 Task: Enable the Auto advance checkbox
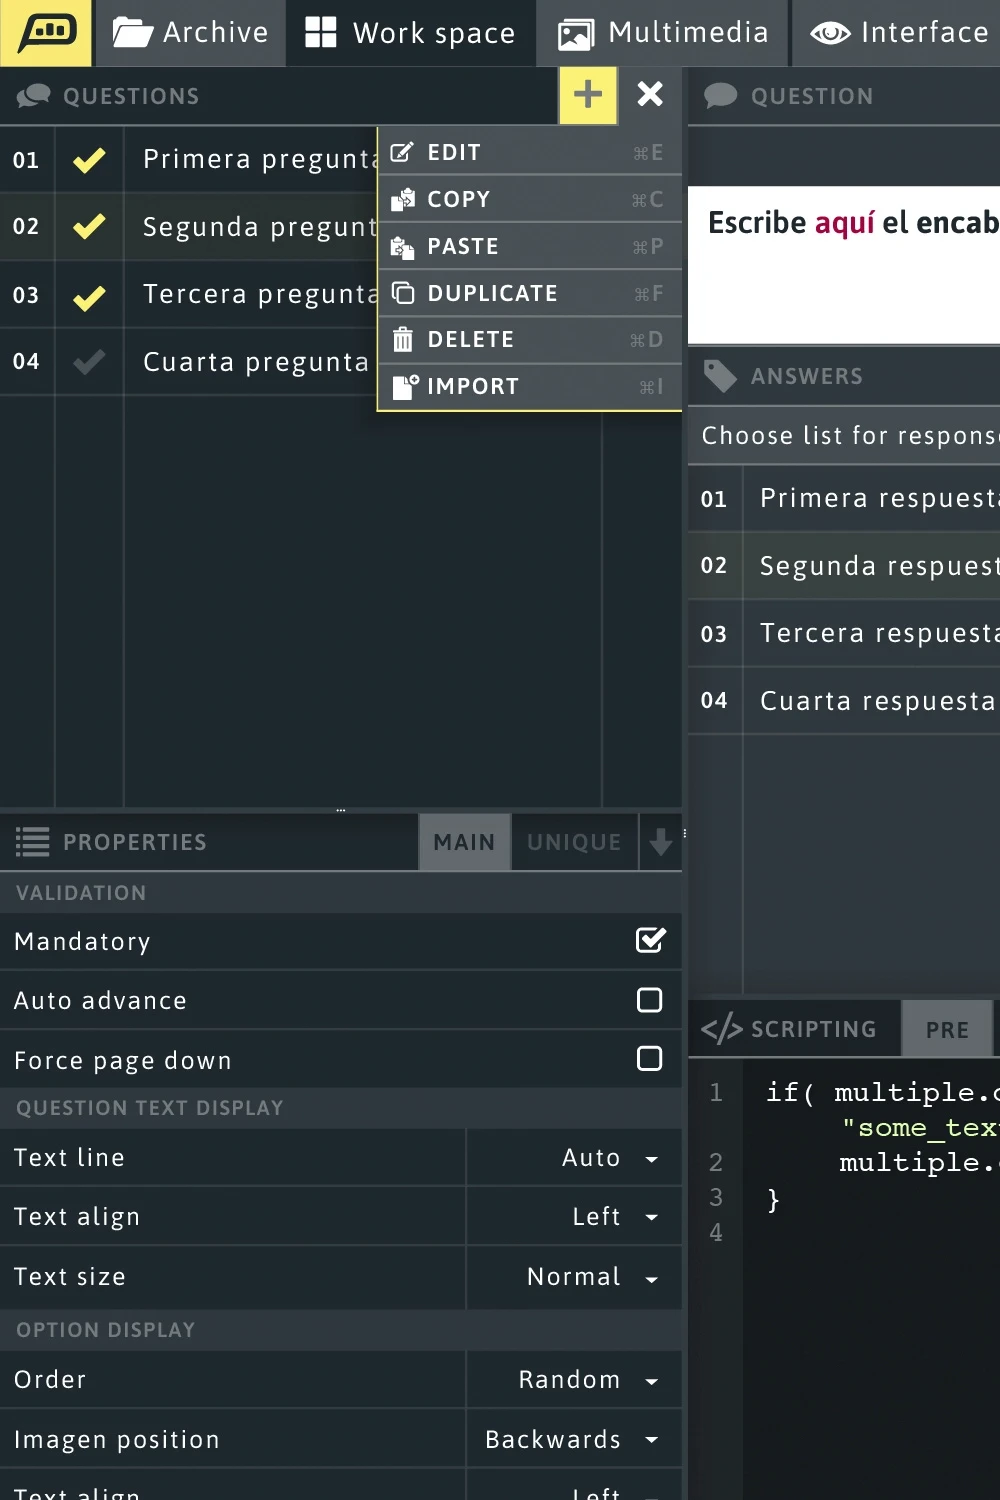[650, 1000]
